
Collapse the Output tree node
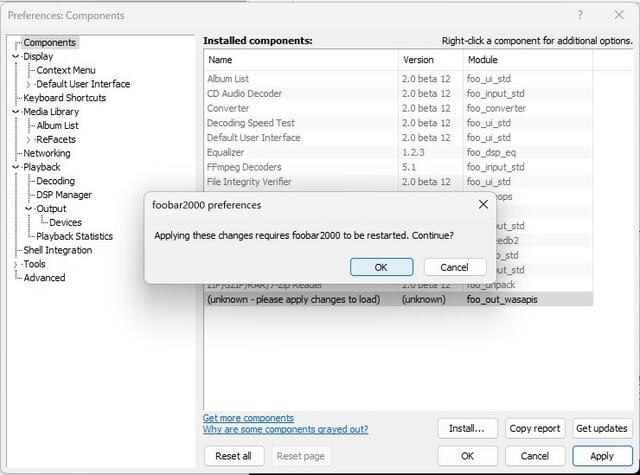[28, 209]
